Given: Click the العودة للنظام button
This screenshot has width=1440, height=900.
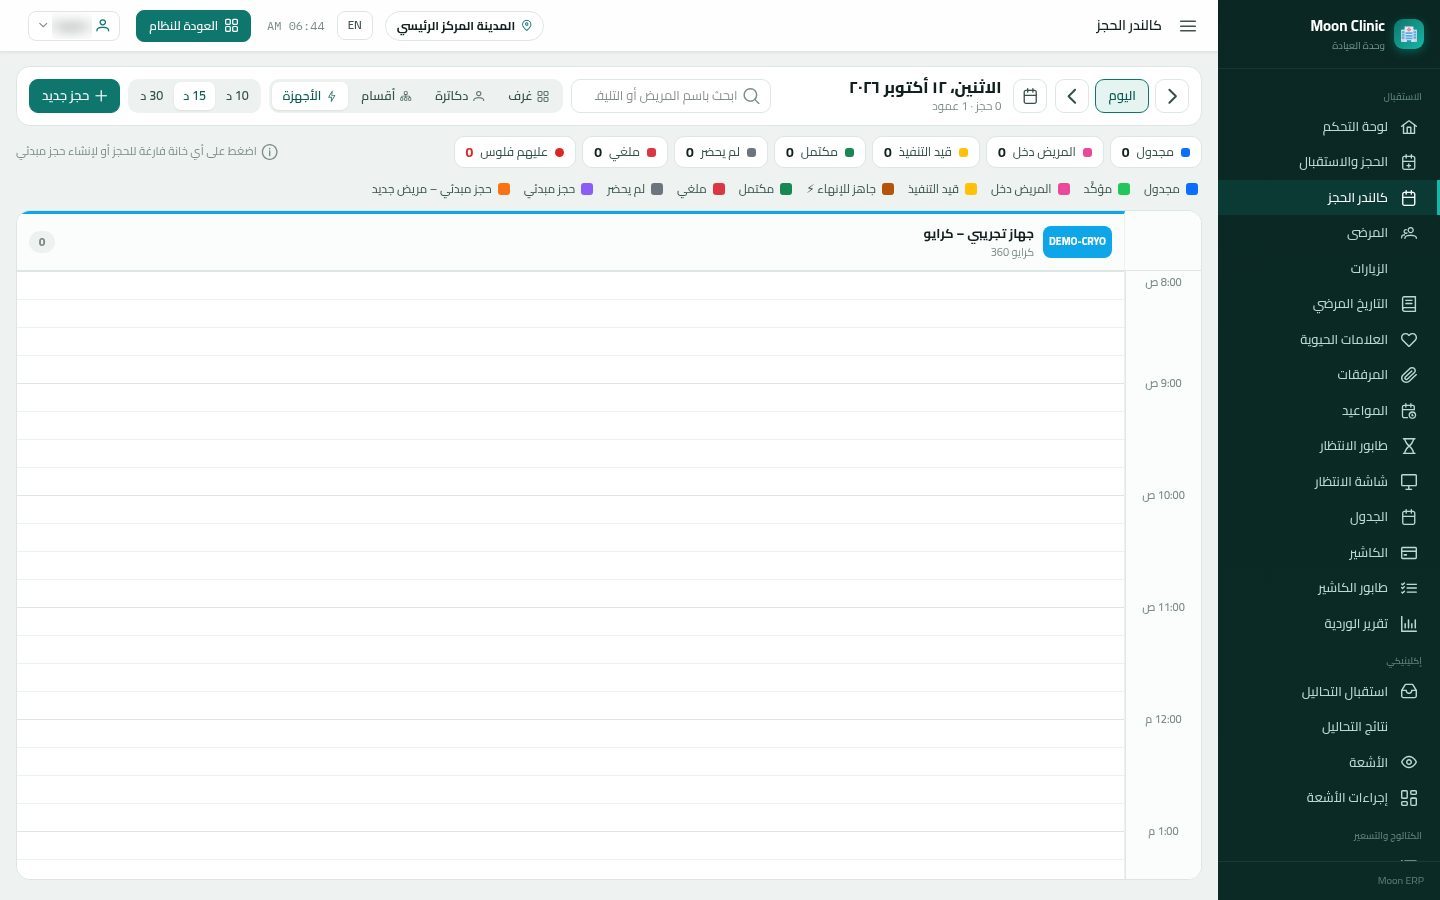Looking at the screenshot, I should pos(193,26).
